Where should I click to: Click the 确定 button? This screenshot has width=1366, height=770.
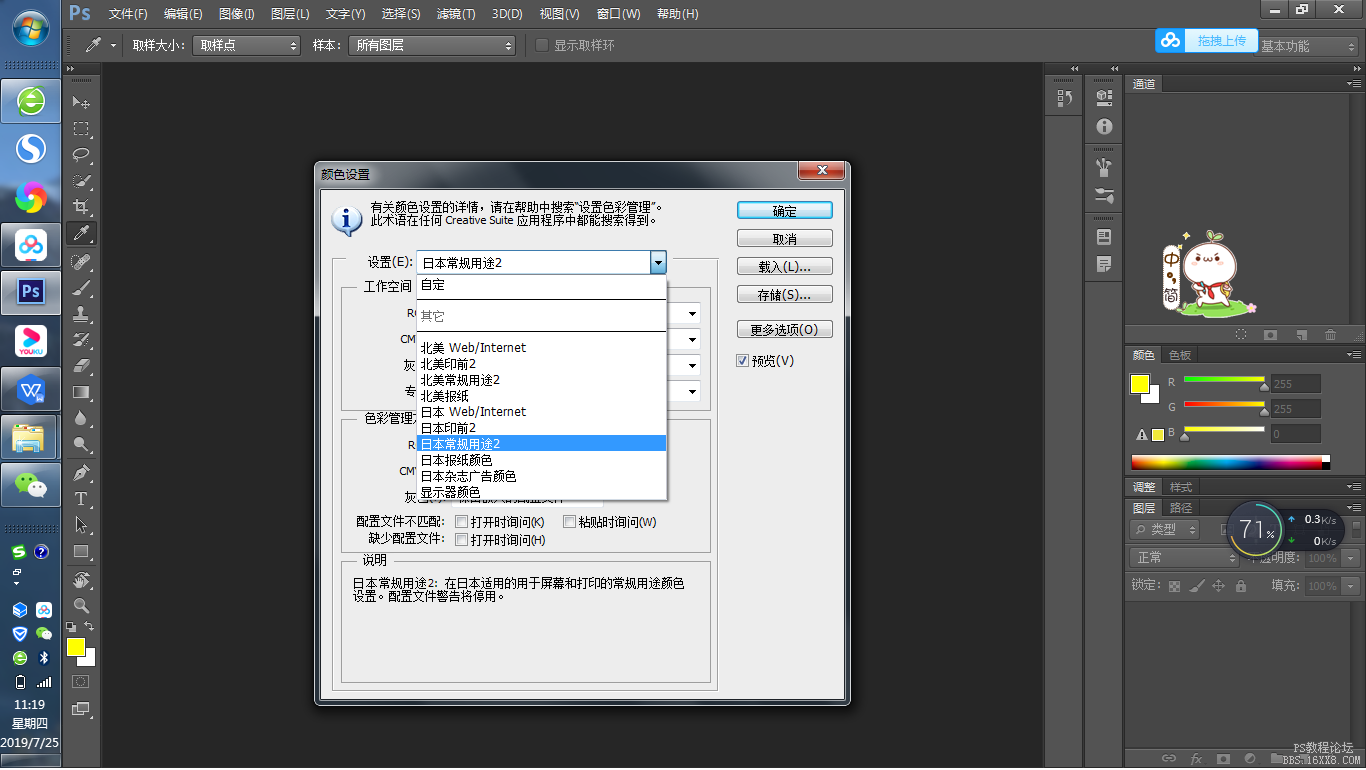[x=785, y=211]
